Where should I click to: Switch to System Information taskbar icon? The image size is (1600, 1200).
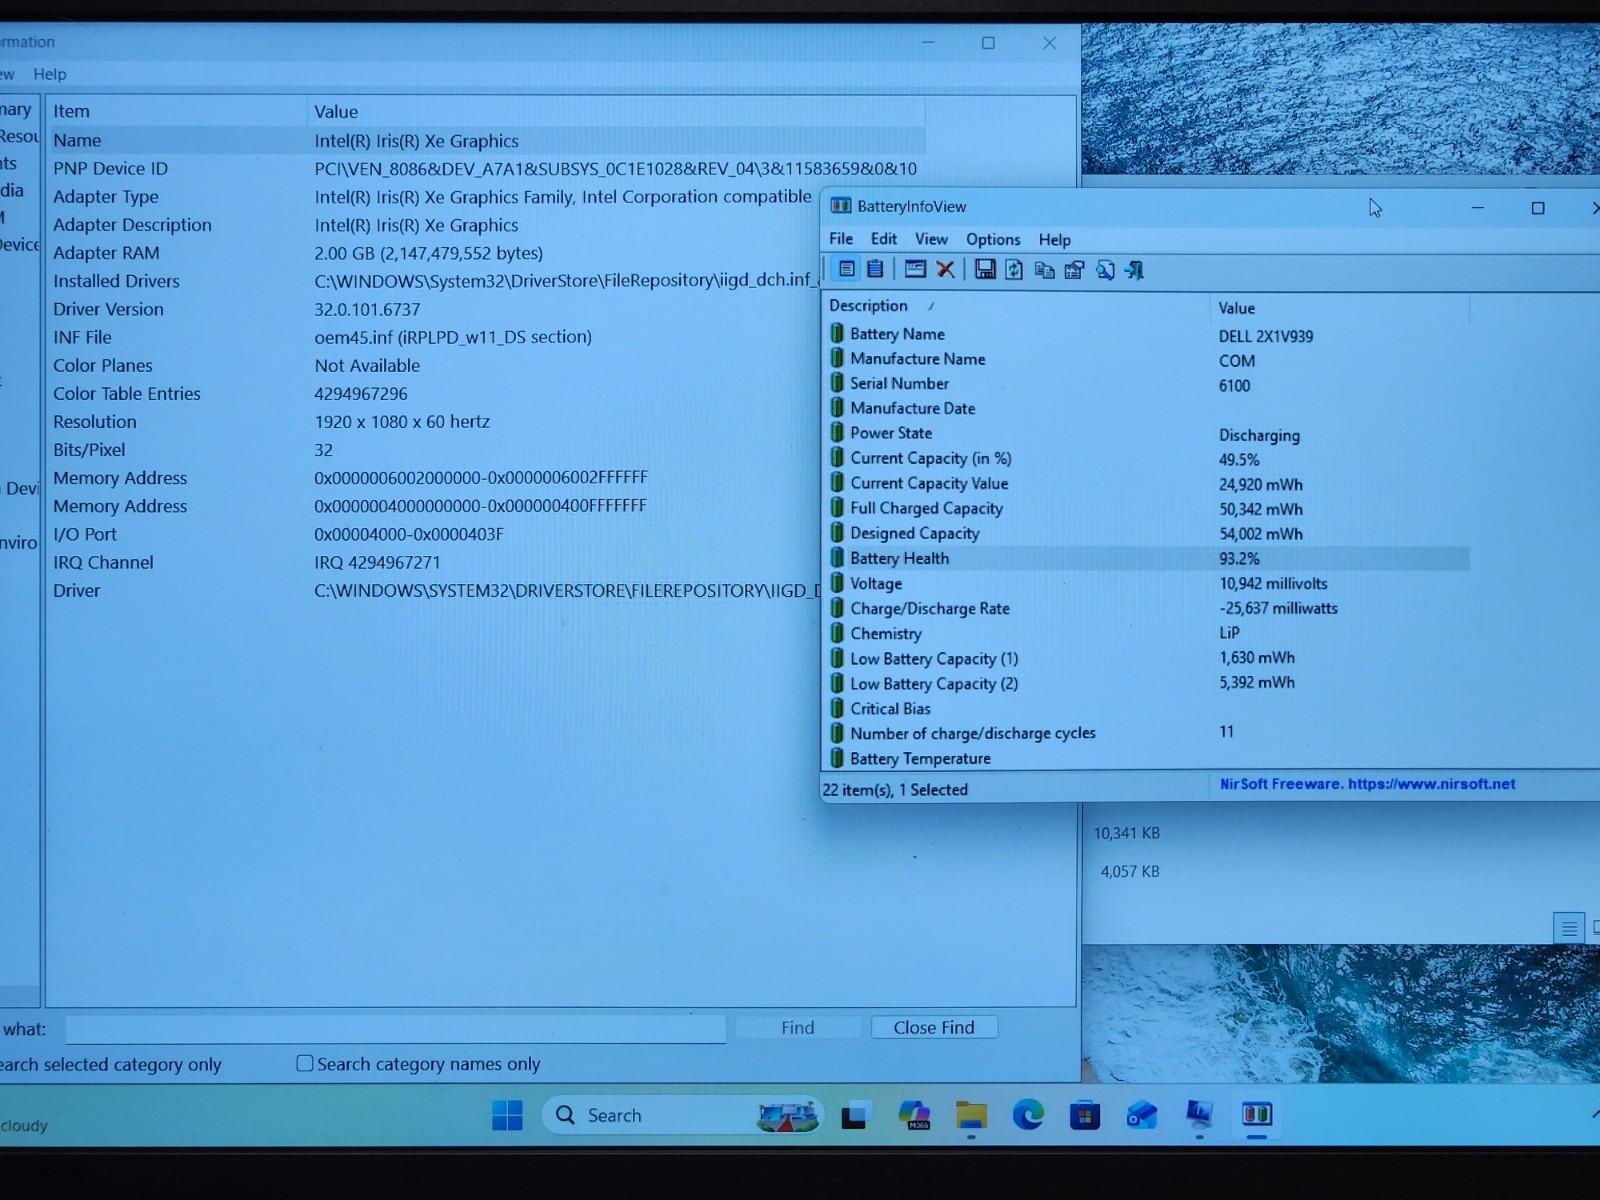coord(1199,1113)
